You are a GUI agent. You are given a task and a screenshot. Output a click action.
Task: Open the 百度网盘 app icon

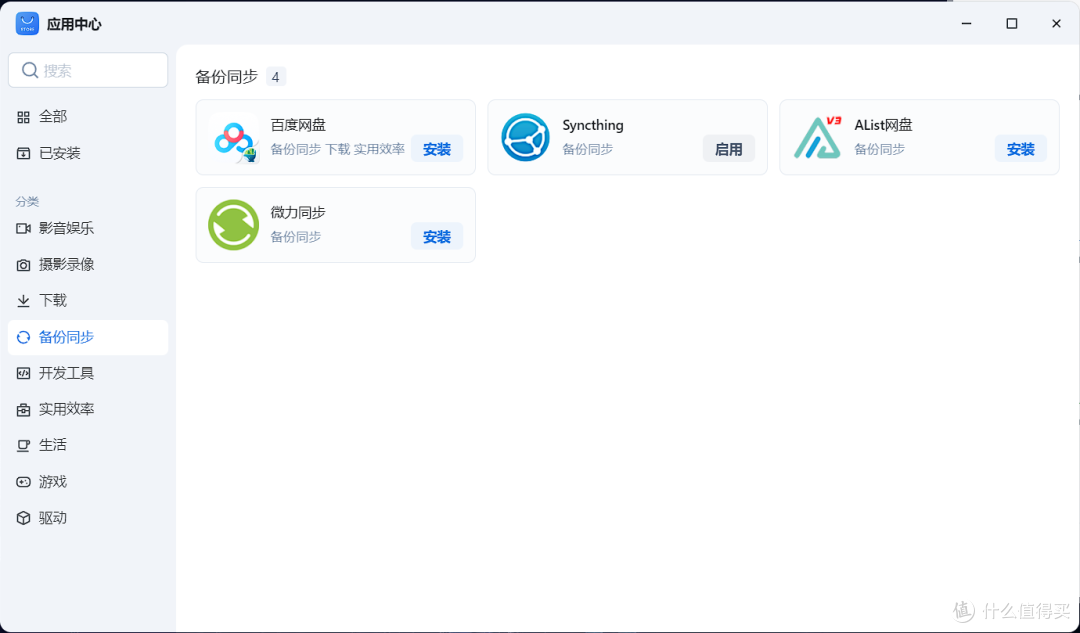[233, 137]
